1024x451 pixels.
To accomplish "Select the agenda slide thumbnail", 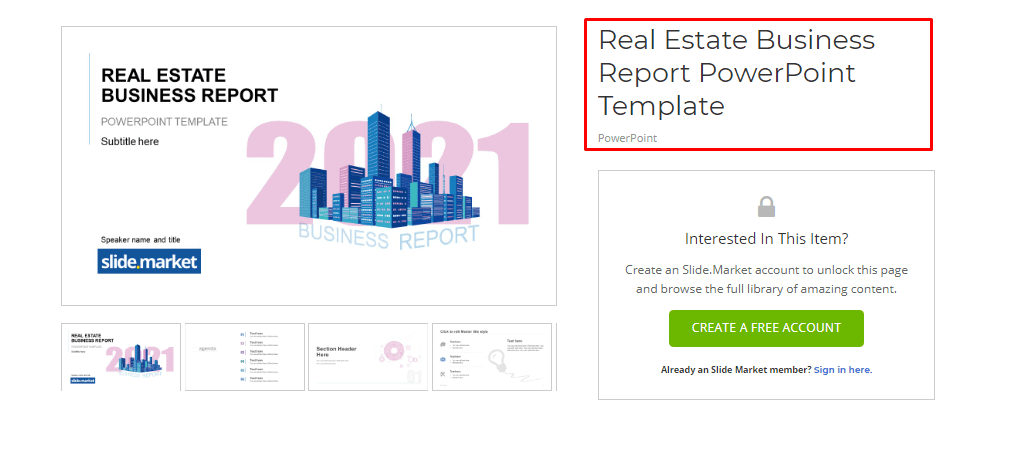I will tap(245, 357).
